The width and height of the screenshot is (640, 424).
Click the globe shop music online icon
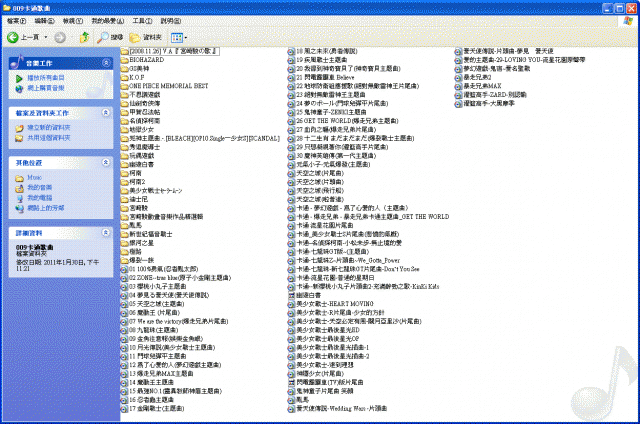coord(19,88)
